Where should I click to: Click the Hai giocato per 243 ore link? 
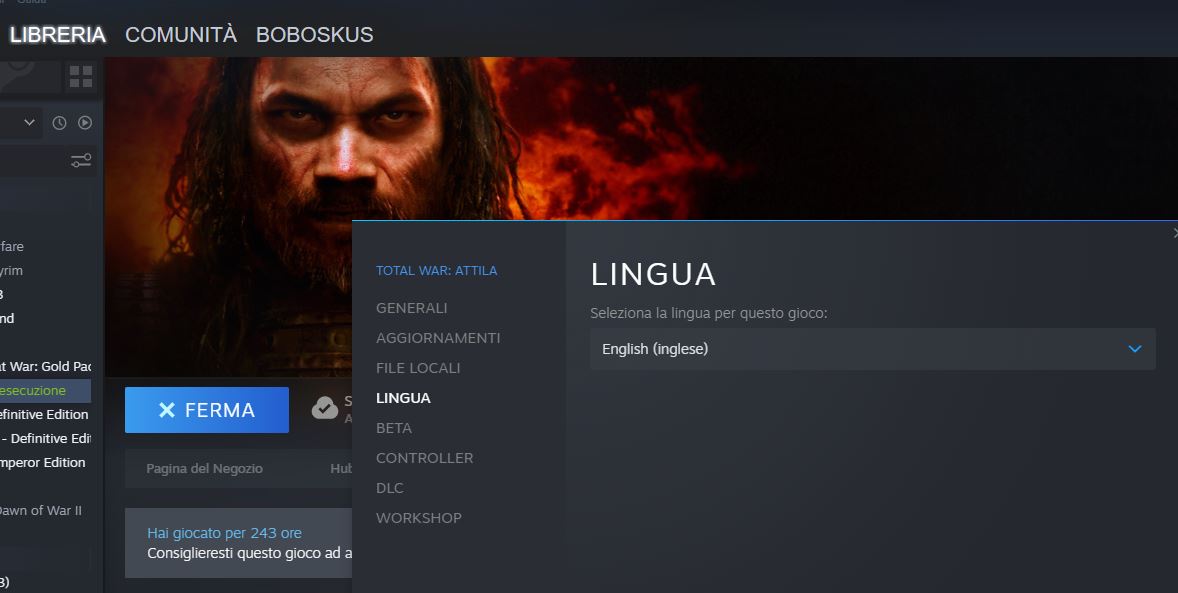pos(225,533)
